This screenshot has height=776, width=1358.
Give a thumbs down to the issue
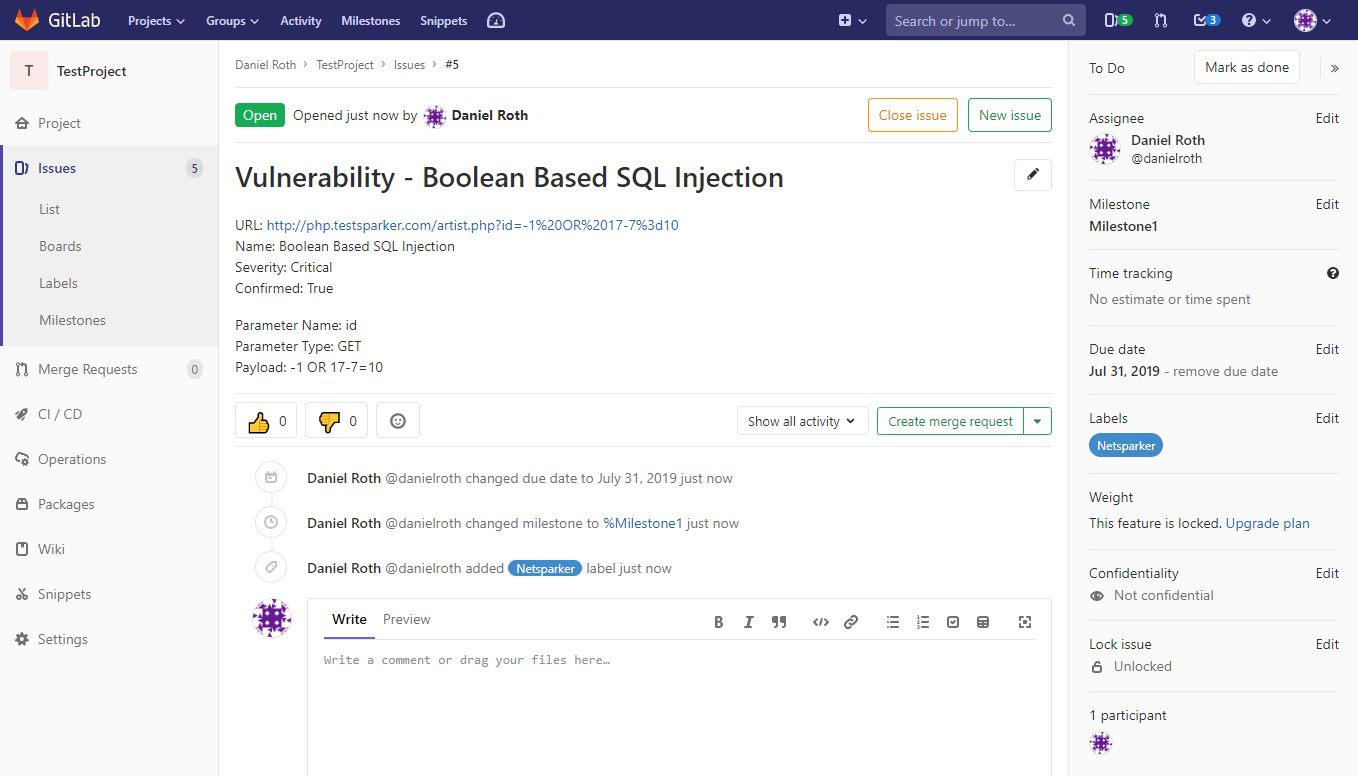click(335, 420)
